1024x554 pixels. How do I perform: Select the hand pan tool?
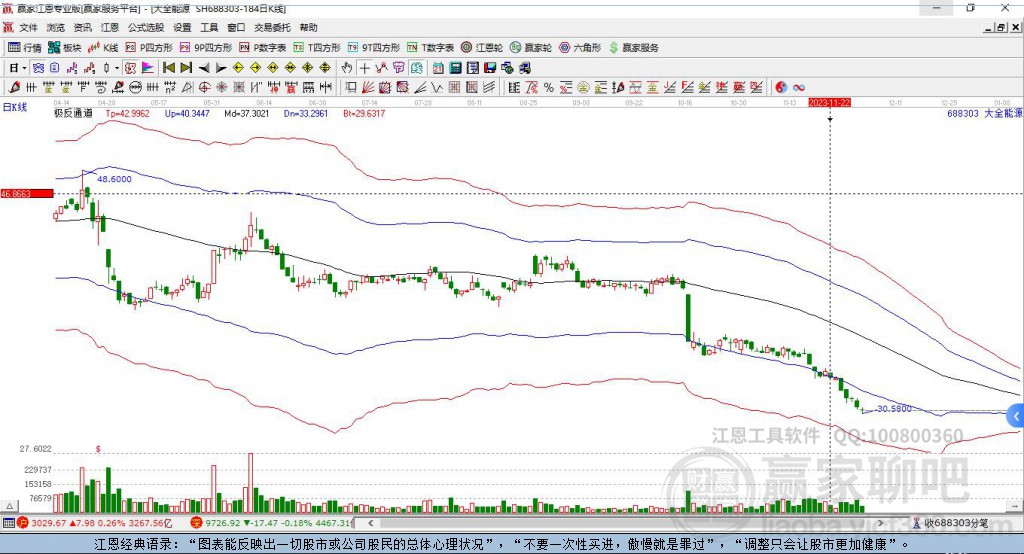pos(347,68)
